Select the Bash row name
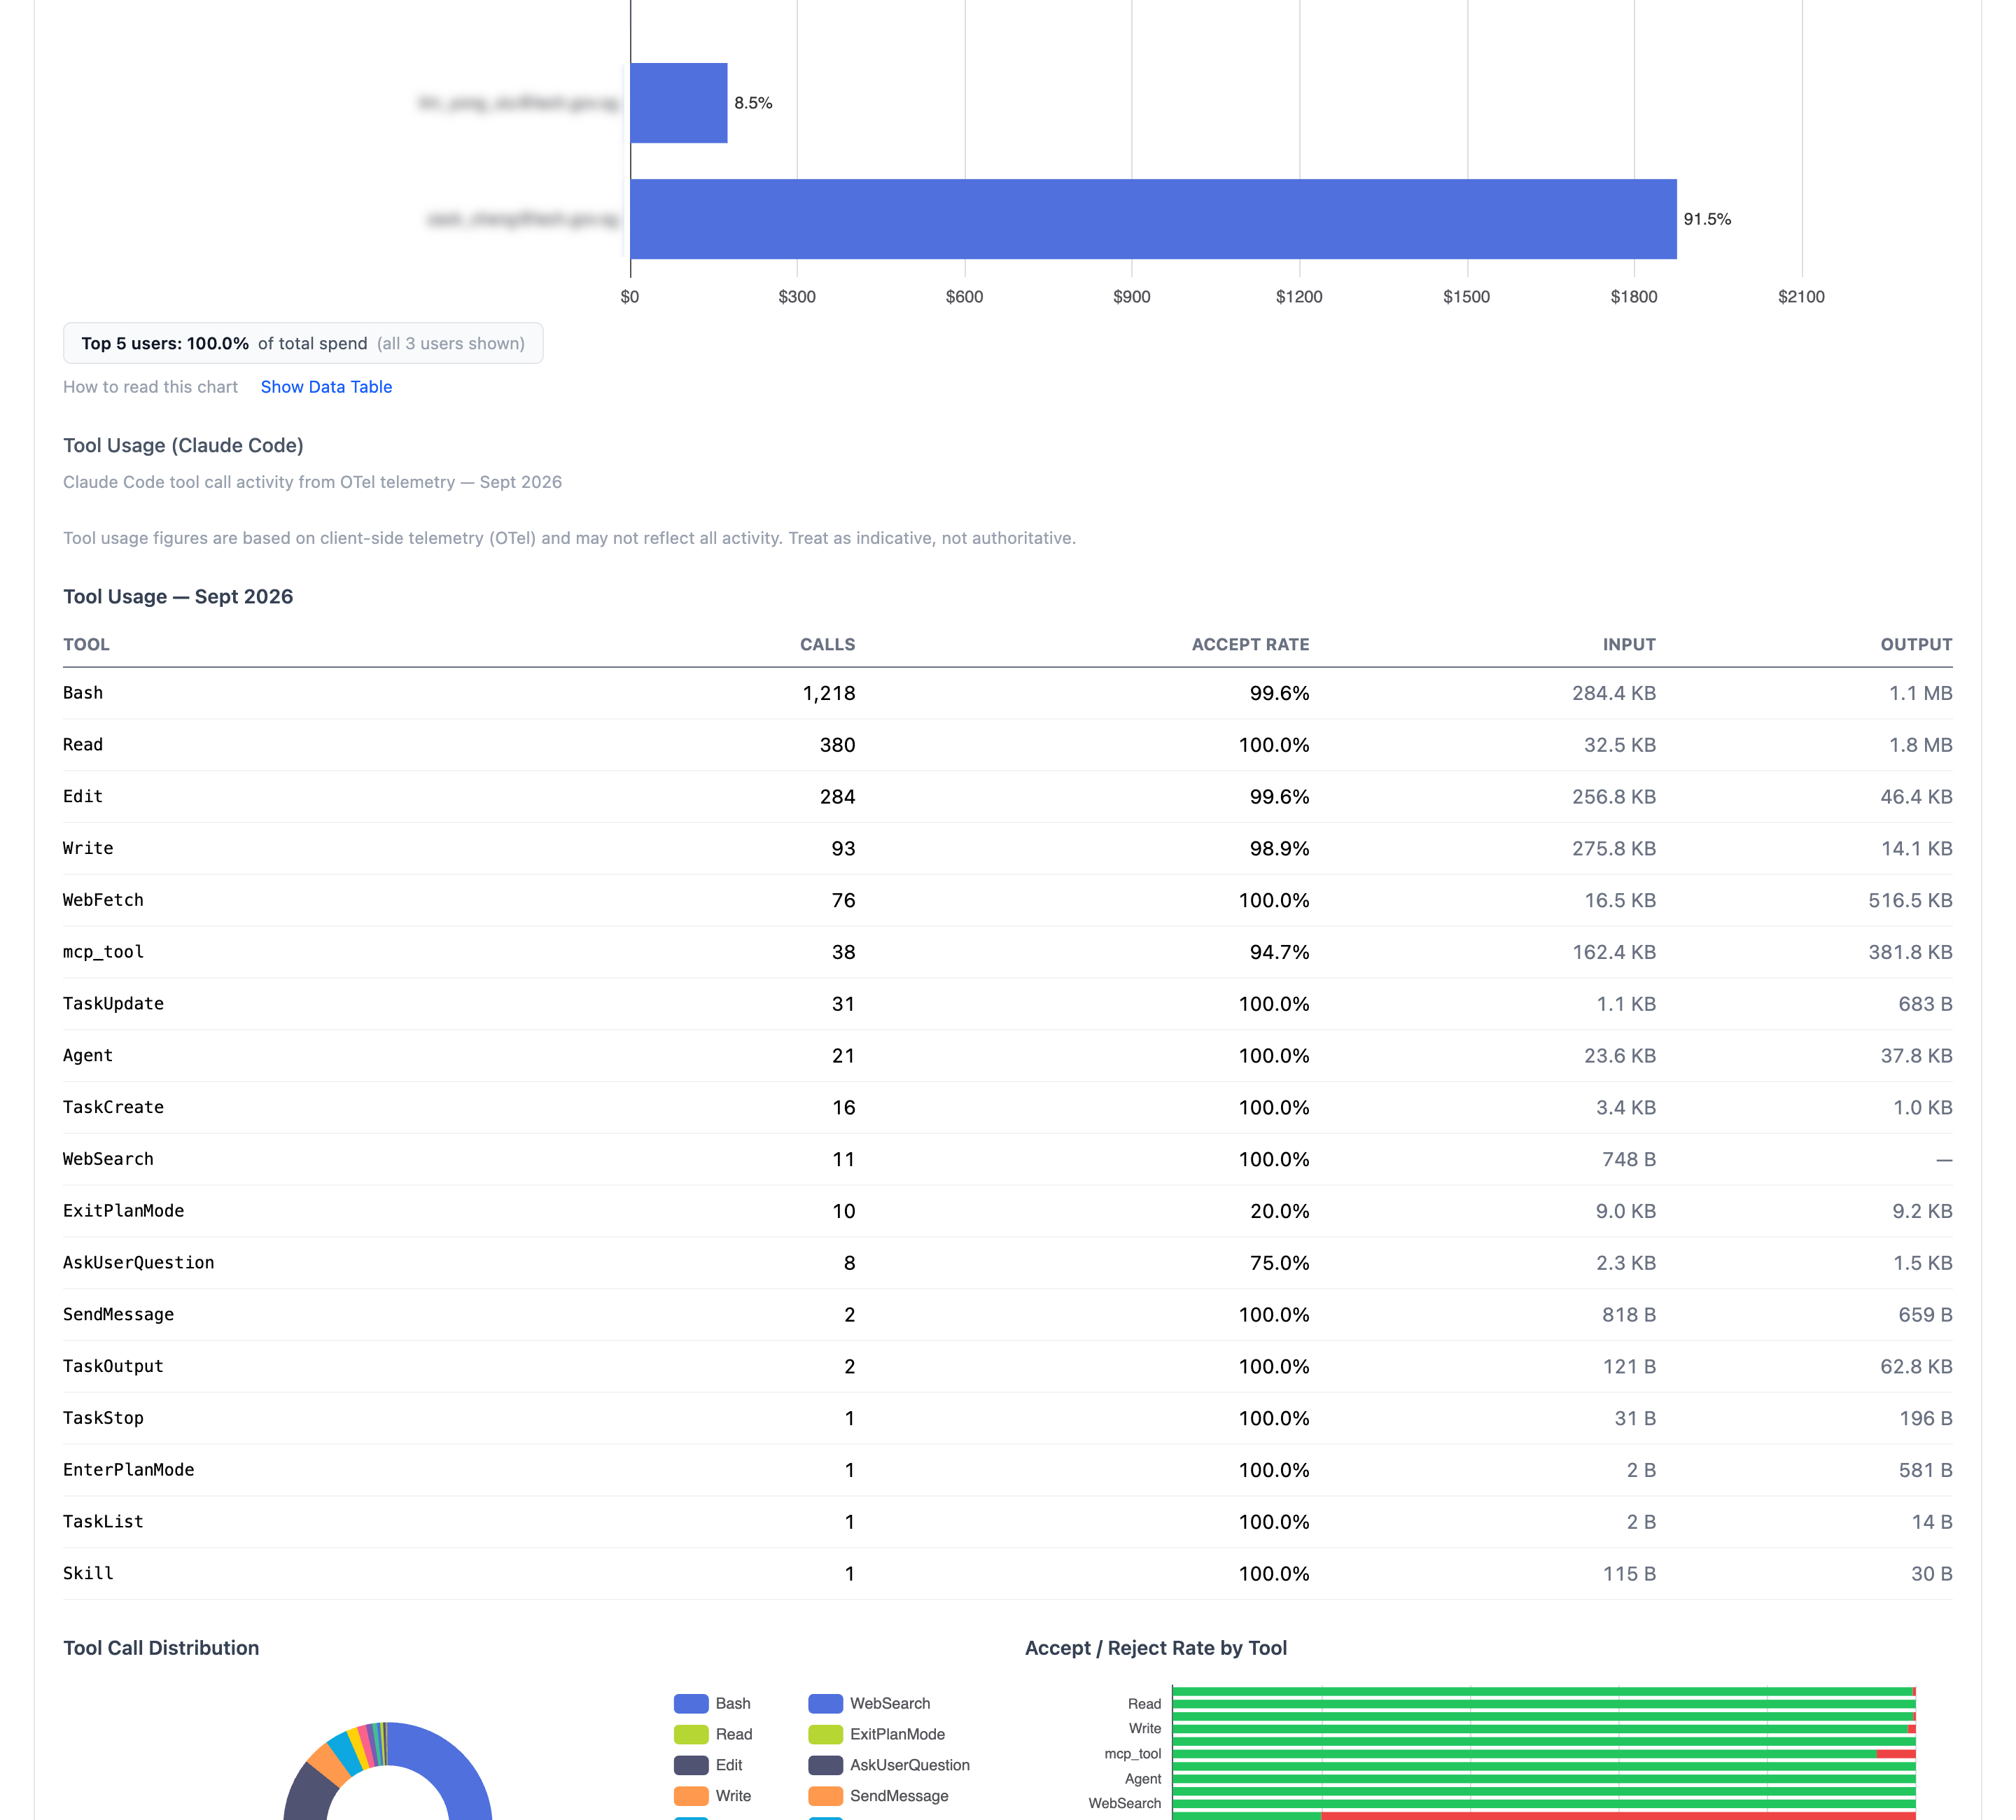2016x1820 pixels. tap(83, 693)
